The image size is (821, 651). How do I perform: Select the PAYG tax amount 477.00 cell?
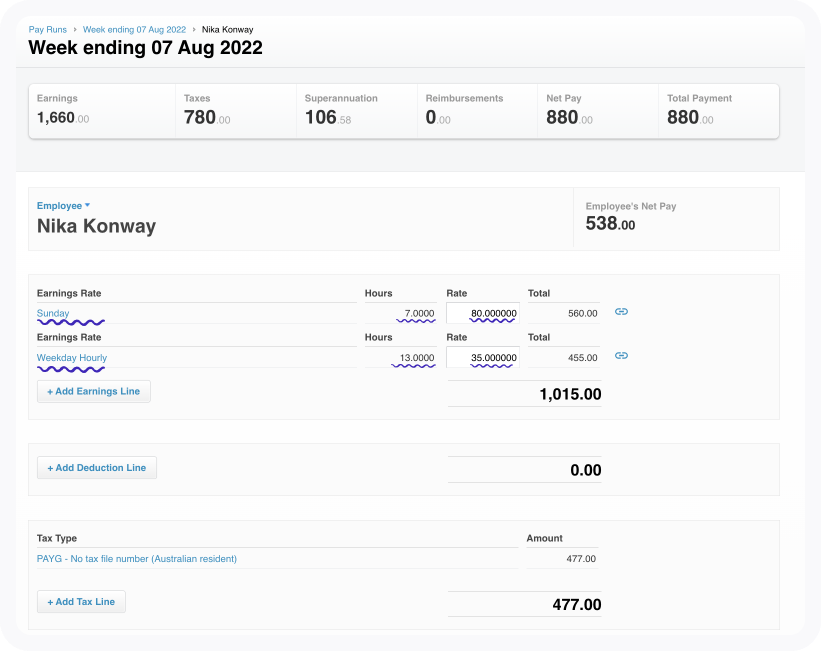pos(562,559)
